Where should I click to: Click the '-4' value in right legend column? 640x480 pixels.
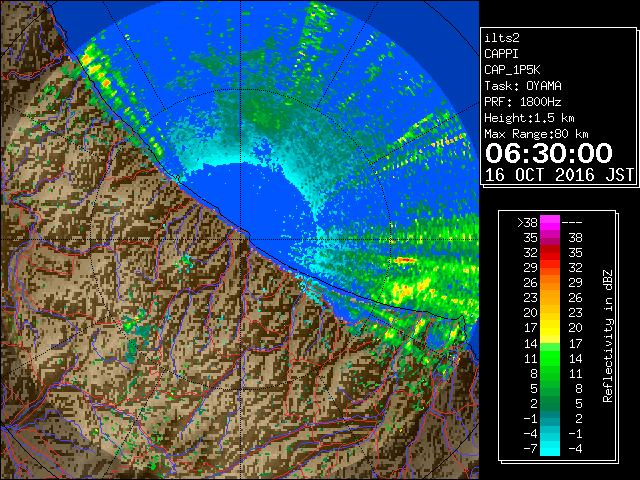575,448
